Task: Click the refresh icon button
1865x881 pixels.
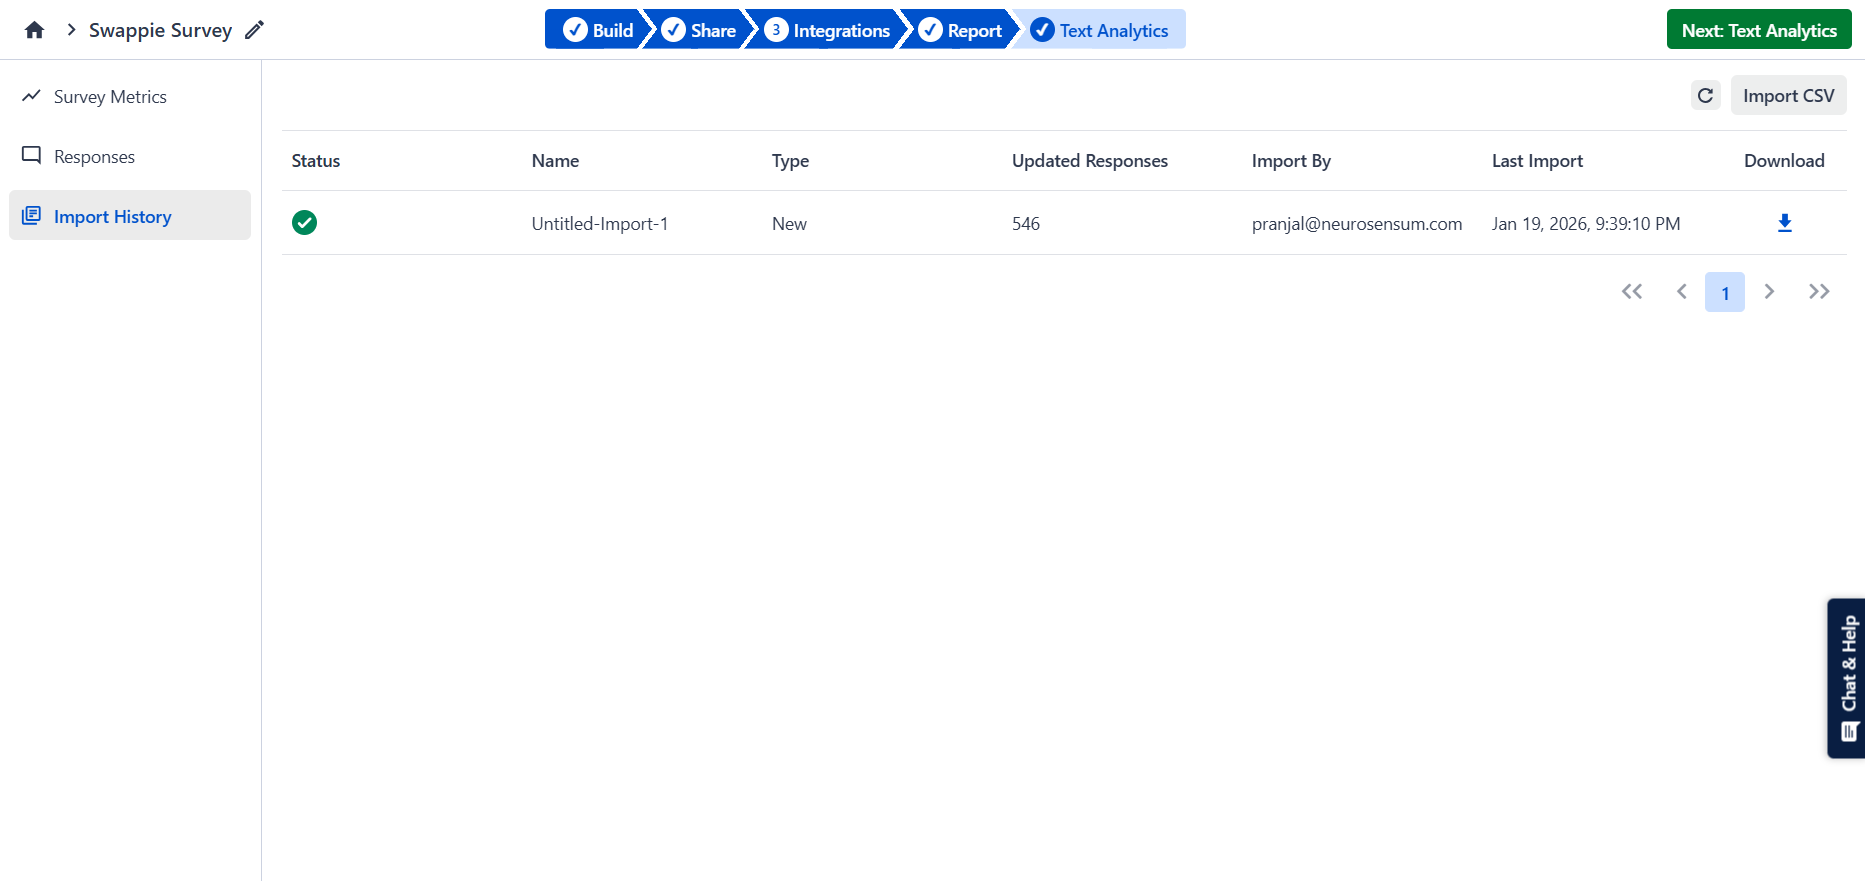Action: [x=1705, y=96]
